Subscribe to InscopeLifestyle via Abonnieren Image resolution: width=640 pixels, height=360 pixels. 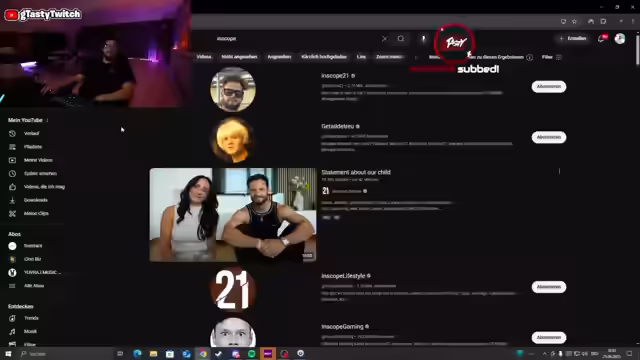tap(549, 287)
